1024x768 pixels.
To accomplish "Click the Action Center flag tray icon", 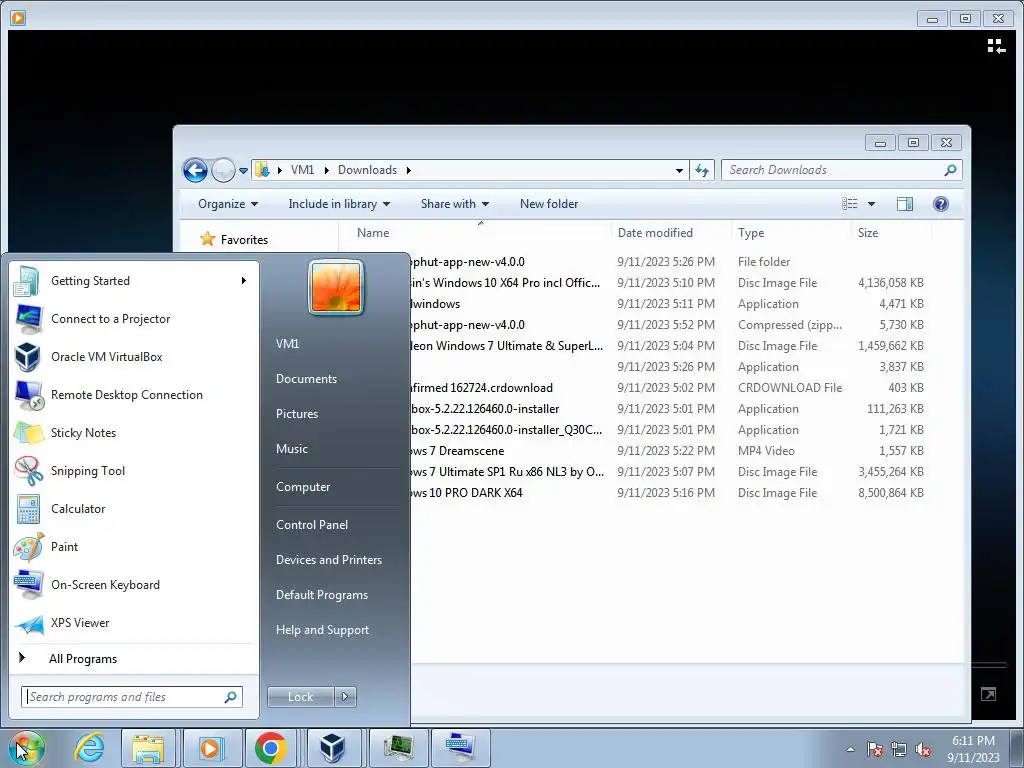I will (875, 749).
